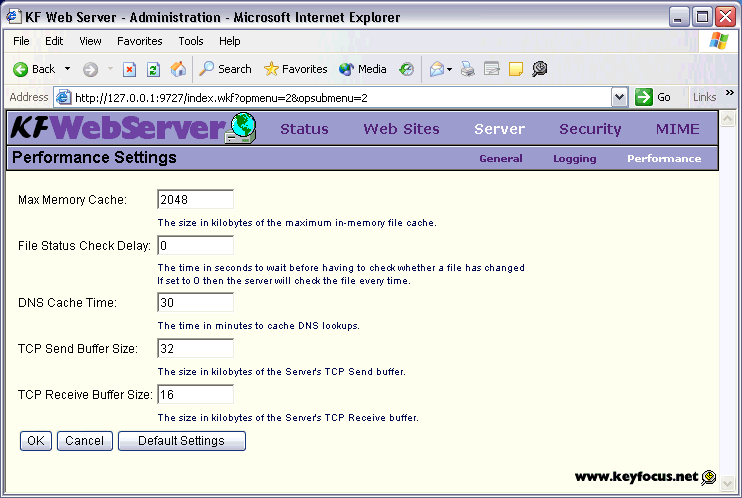
Task: Open the Forward history dropdown arrow
Action: pyautogui.click(x=110, y=69)
